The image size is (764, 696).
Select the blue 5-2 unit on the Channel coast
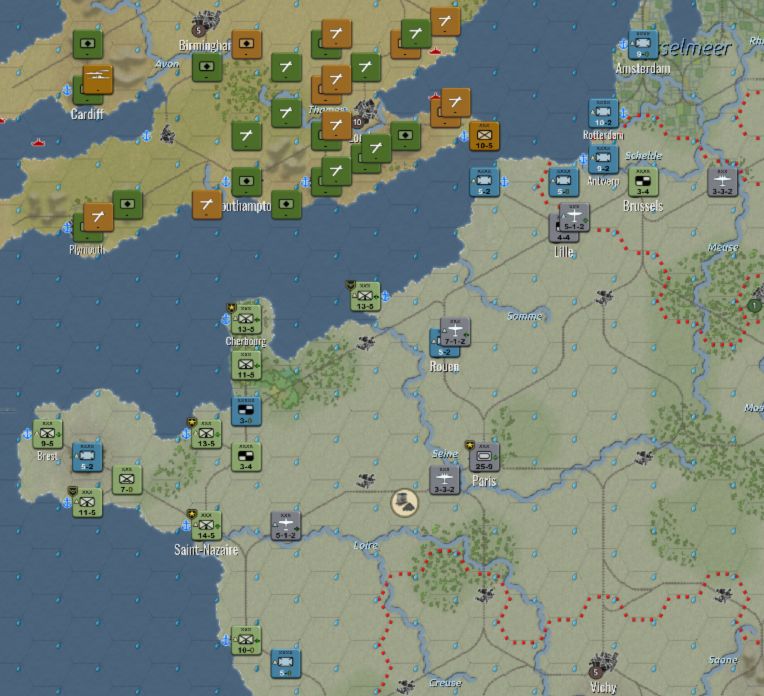coord(484,182)
